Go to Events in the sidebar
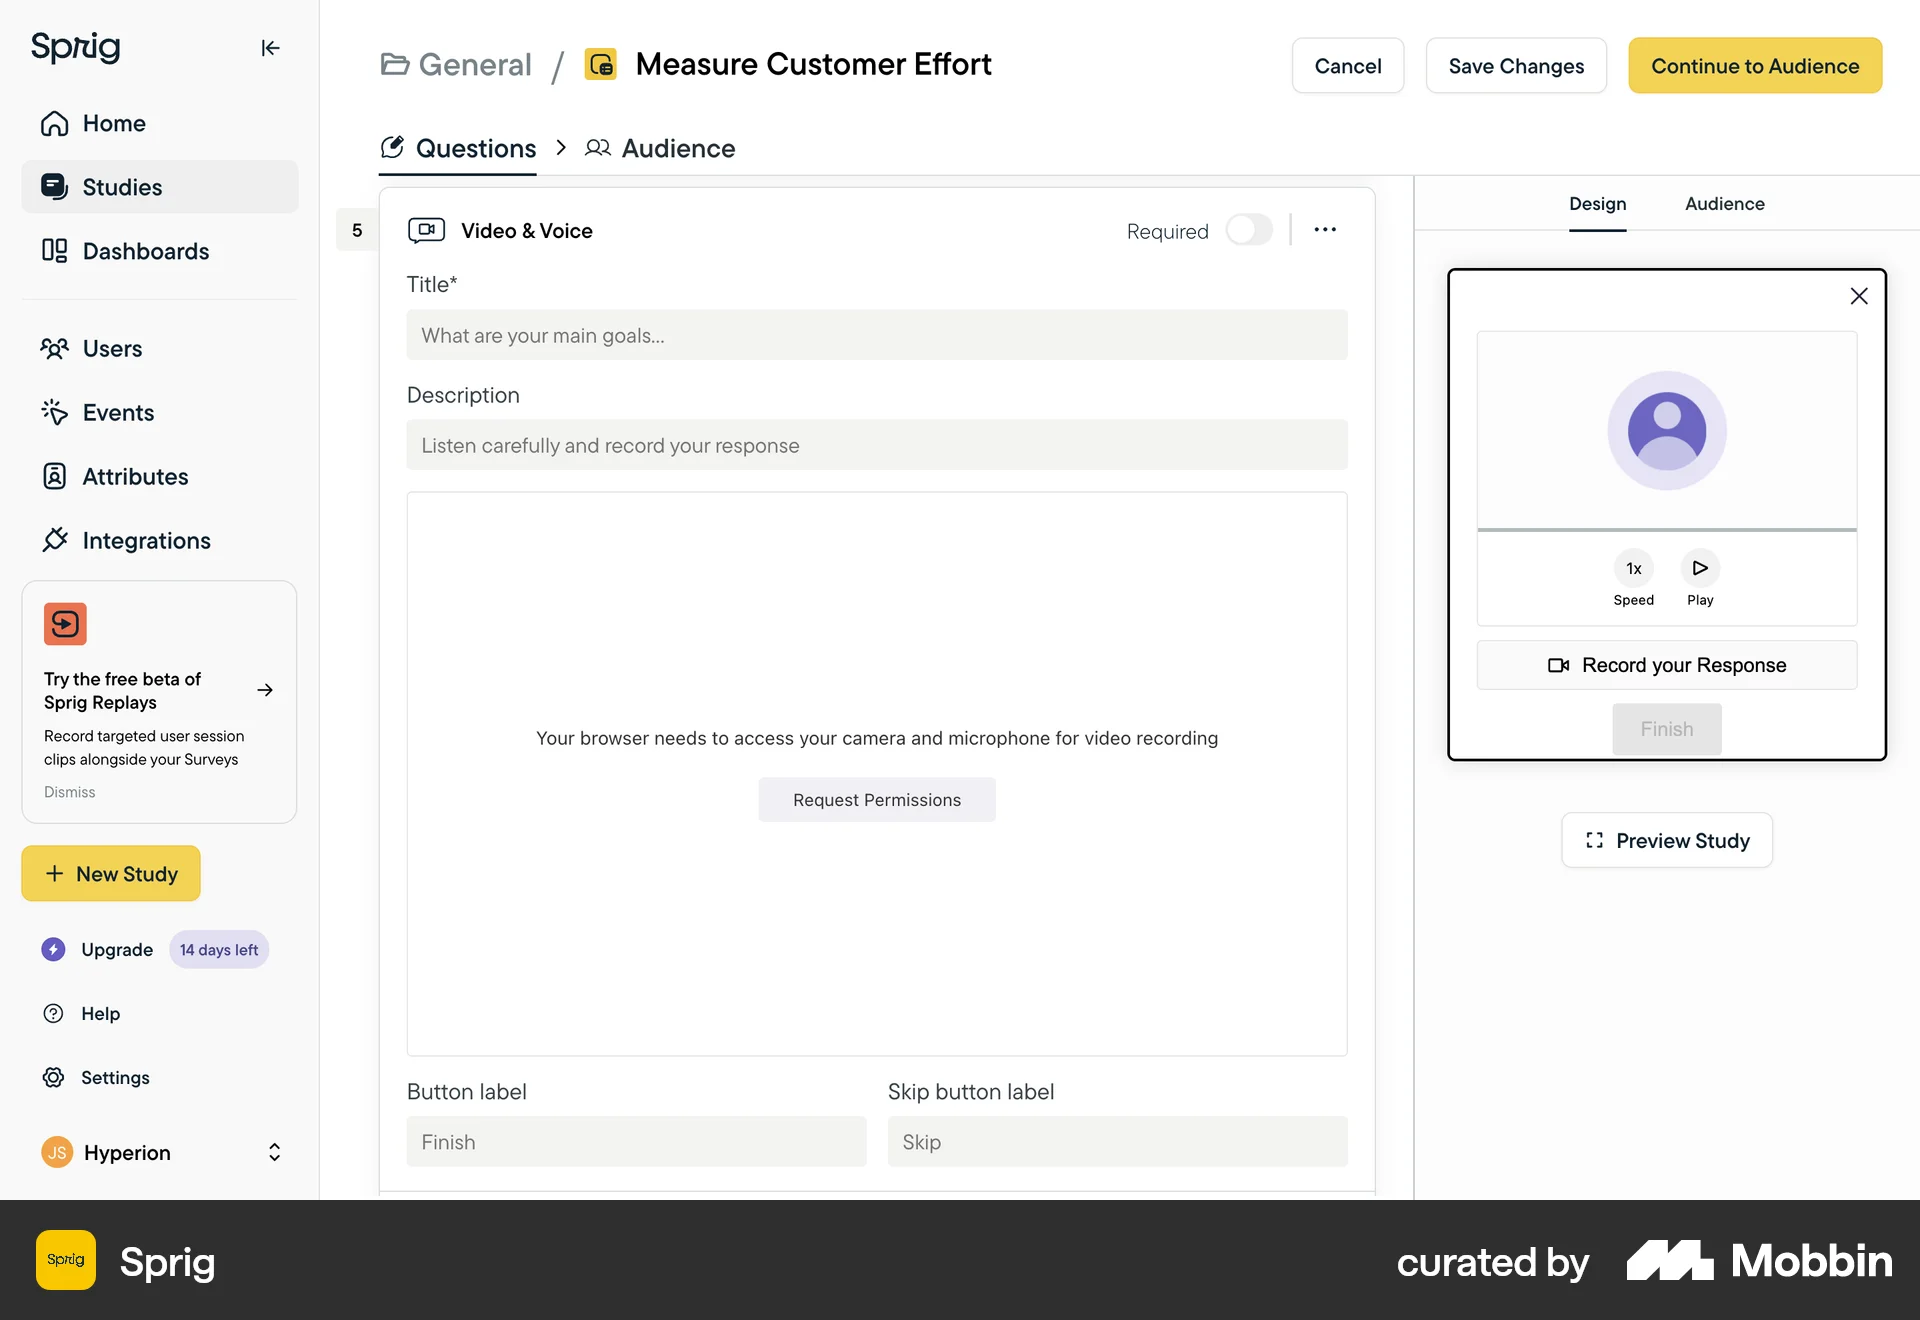The image size is (1920, 1320). tap(118, 413)
